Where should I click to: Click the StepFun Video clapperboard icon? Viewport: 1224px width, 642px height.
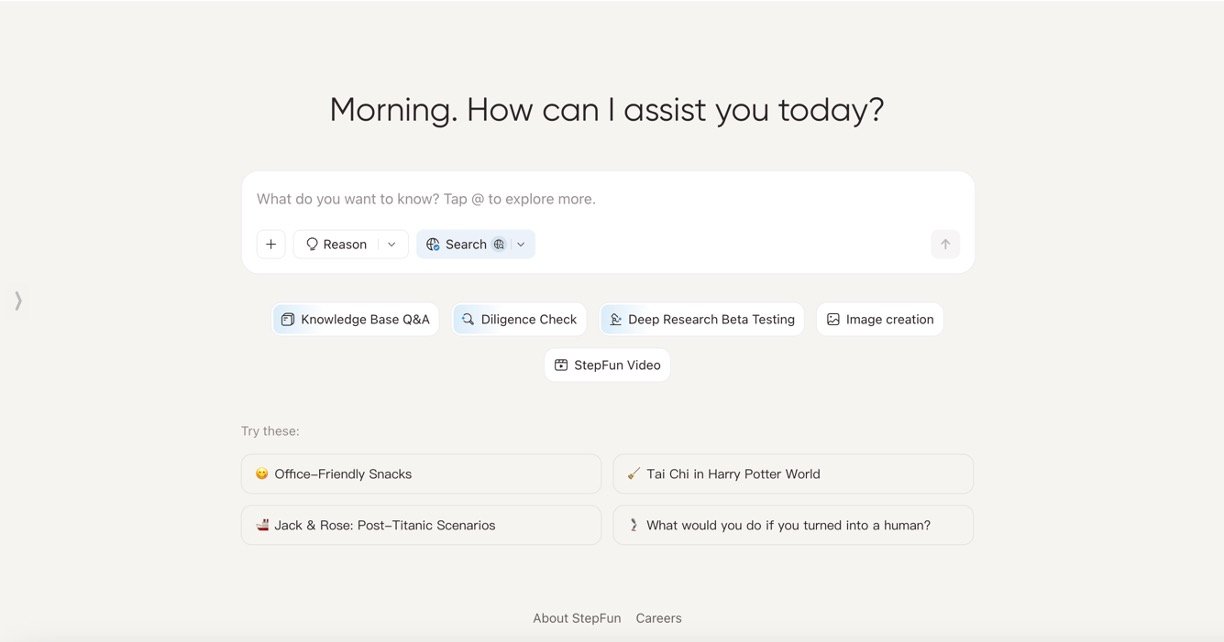560,364
